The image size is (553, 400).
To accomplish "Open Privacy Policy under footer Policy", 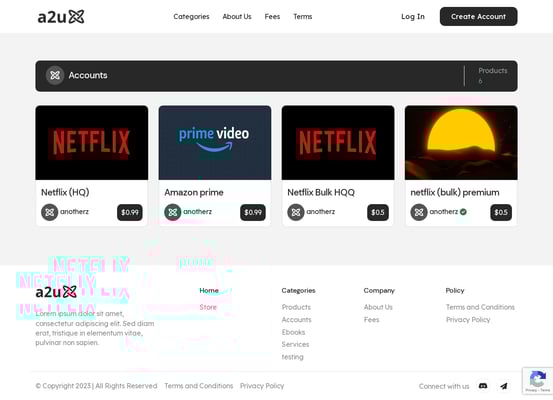I will point(468,320).
